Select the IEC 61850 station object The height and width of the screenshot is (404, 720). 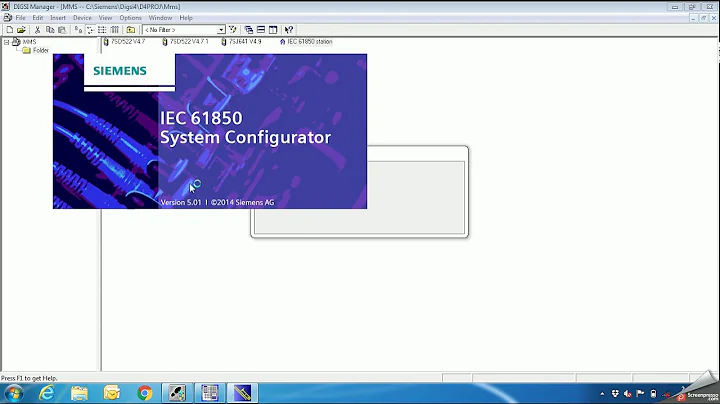(x=306, y=42)
